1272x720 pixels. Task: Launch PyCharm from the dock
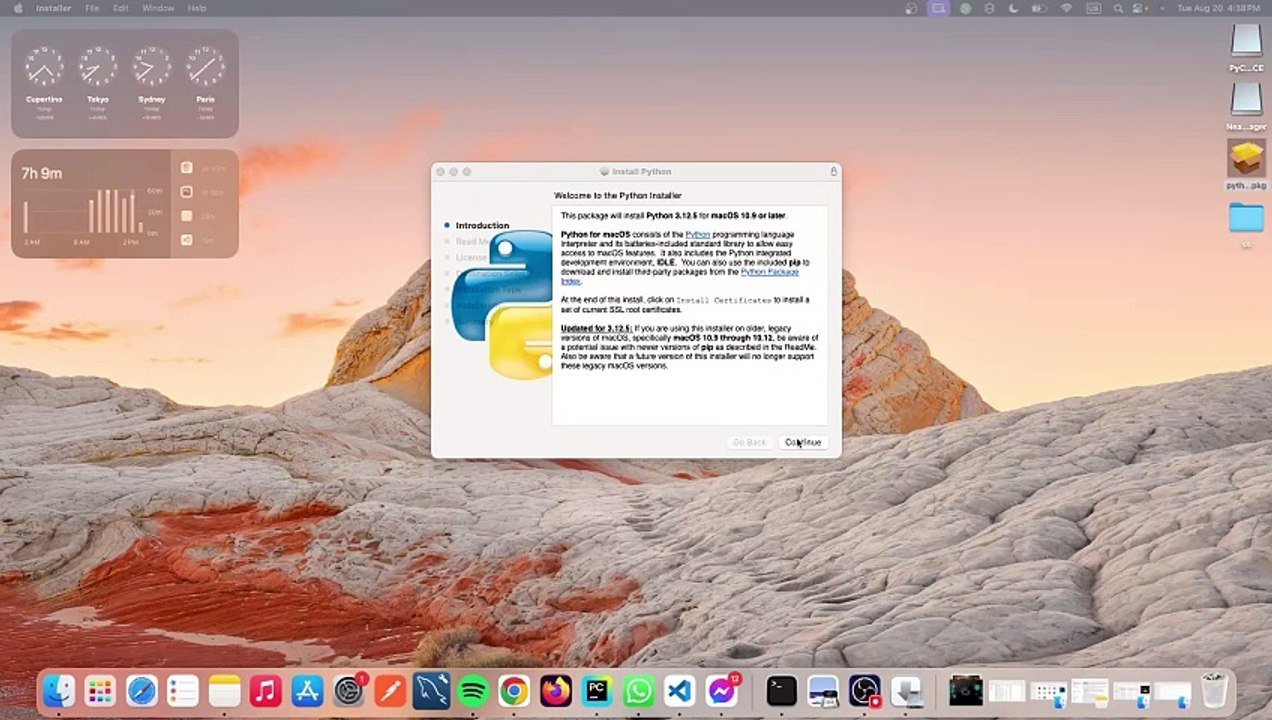[597, 691]
